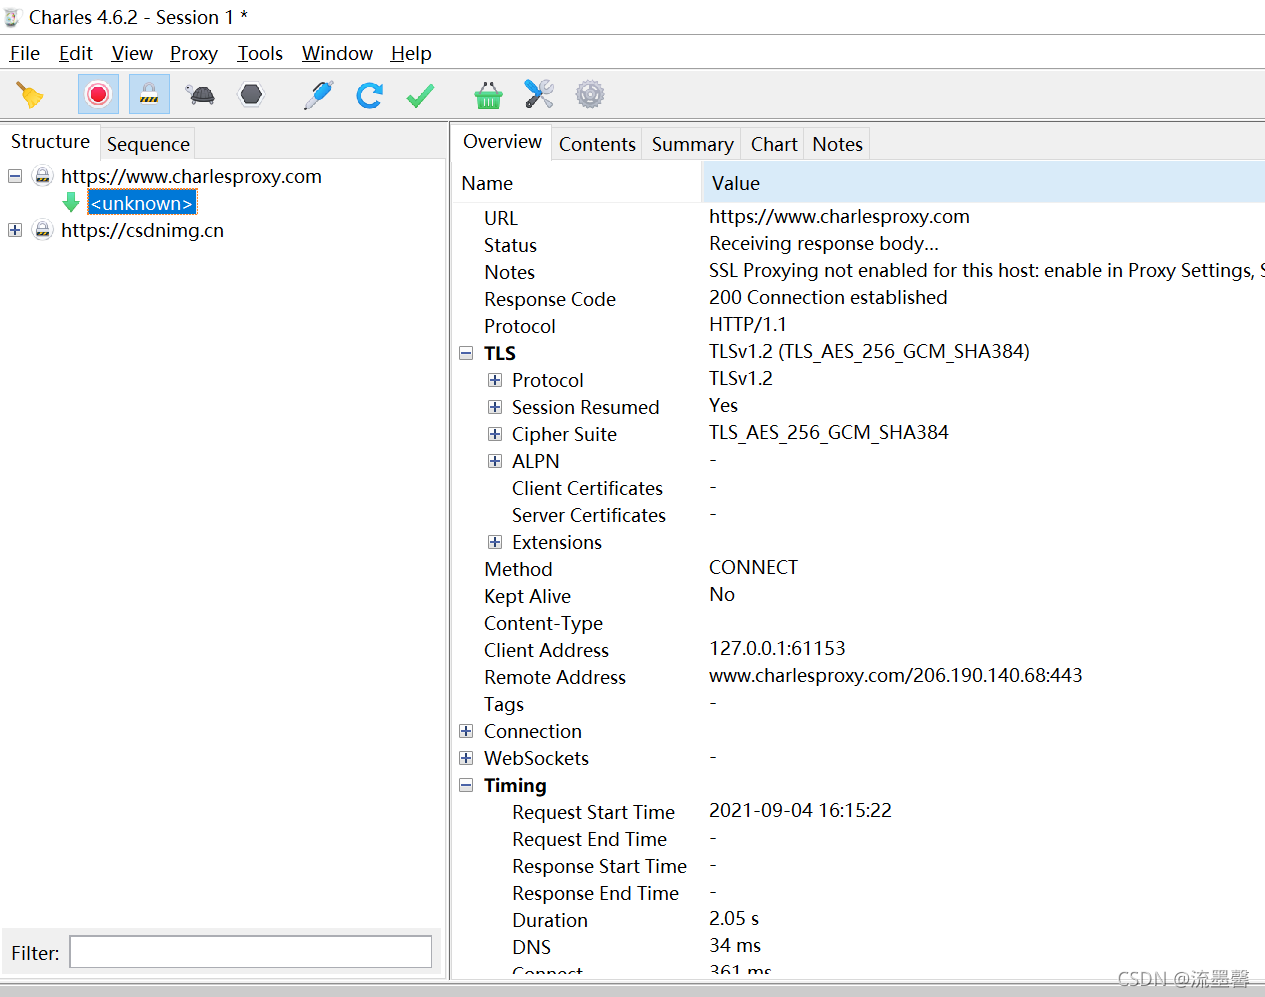Select the Notes tab

837,144
